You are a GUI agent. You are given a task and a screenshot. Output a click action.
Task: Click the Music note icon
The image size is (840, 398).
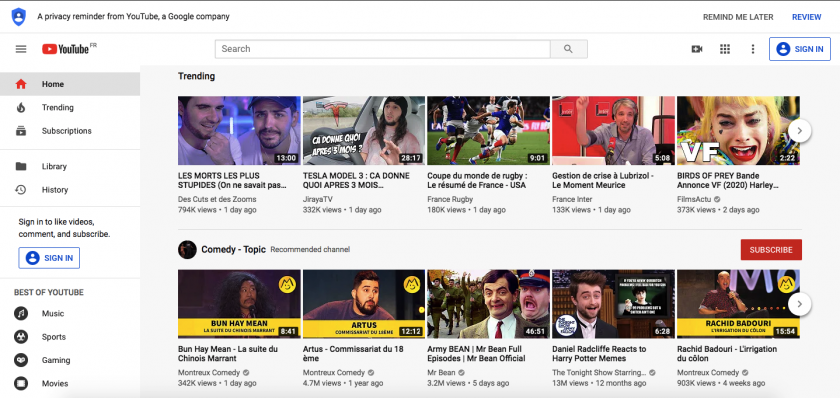21,313
